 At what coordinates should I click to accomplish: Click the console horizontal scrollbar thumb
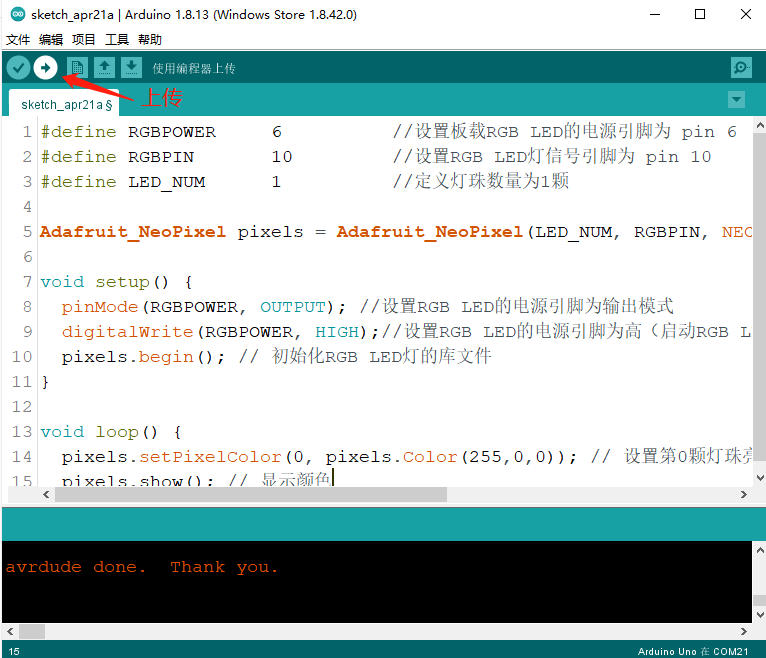32,631
